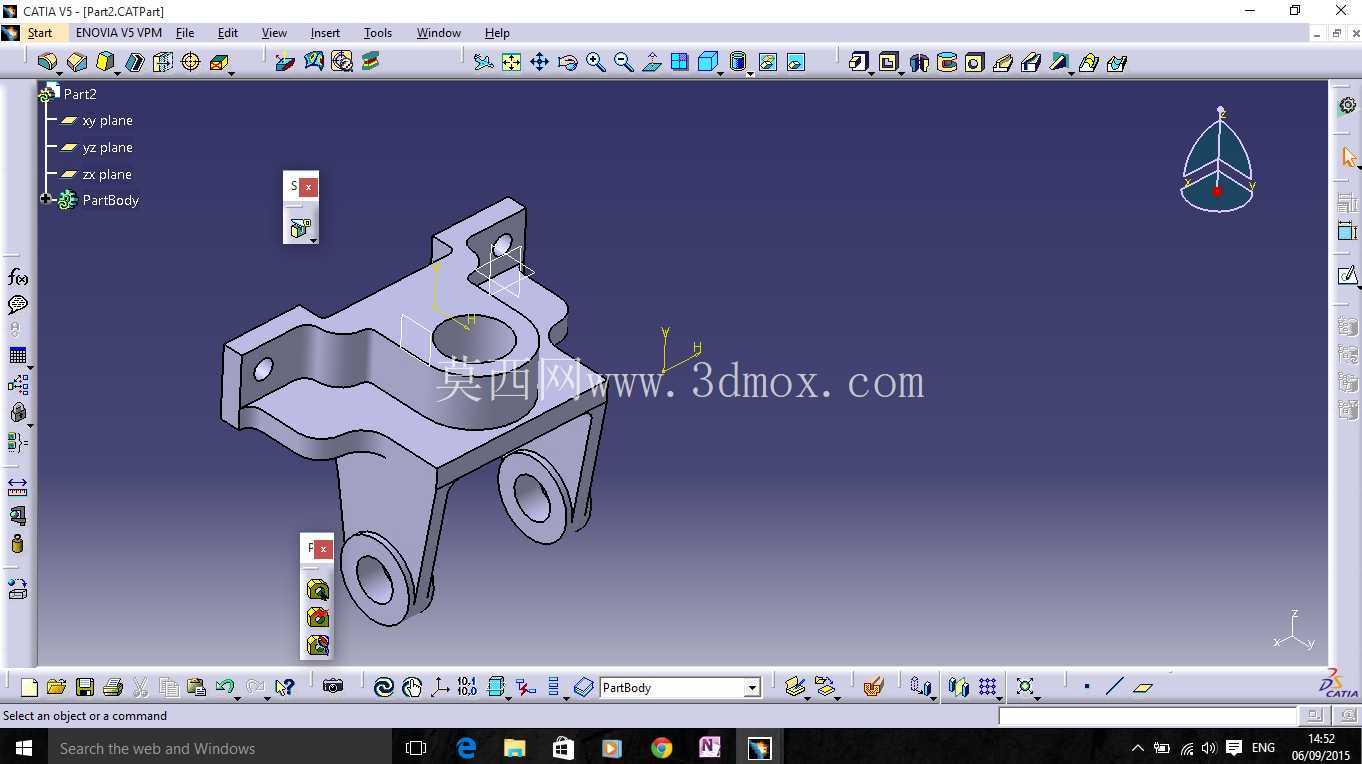1362x764 pixels.
Task: Open the ENOVIA V5 VPM menu
Action: pyautogui.click(x=118, y=33)
